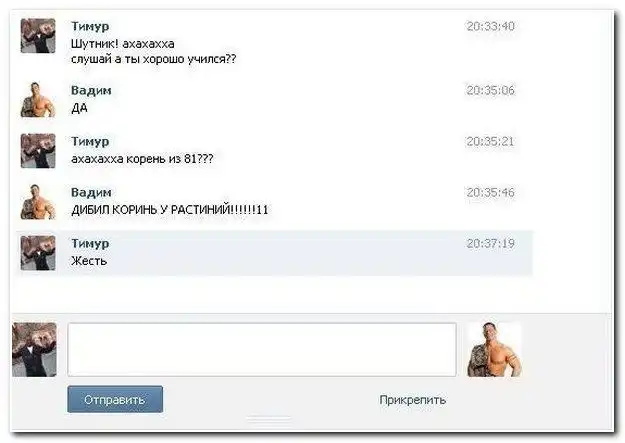This screenshot has height=443, width=625.
Task: Click own profile photo left of input box
Action: 34,350
